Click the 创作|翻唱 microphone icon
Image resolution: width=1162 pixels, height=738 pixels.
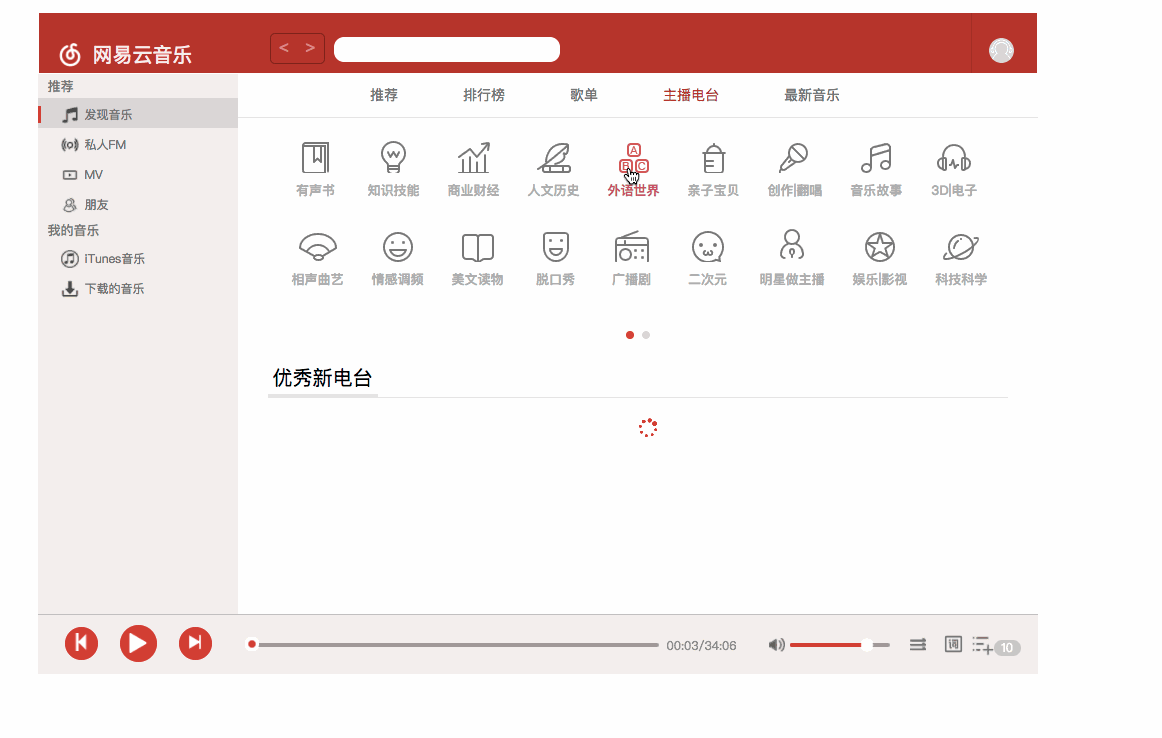tap(794, 159)
